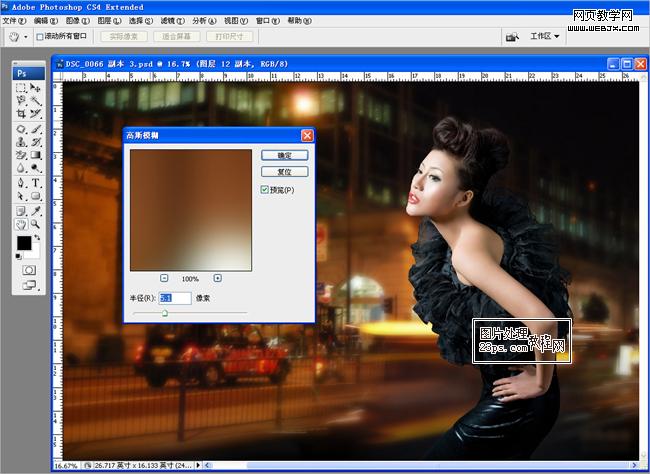Select the Zoom tool

pyautogui.click(x=36, y=224)
